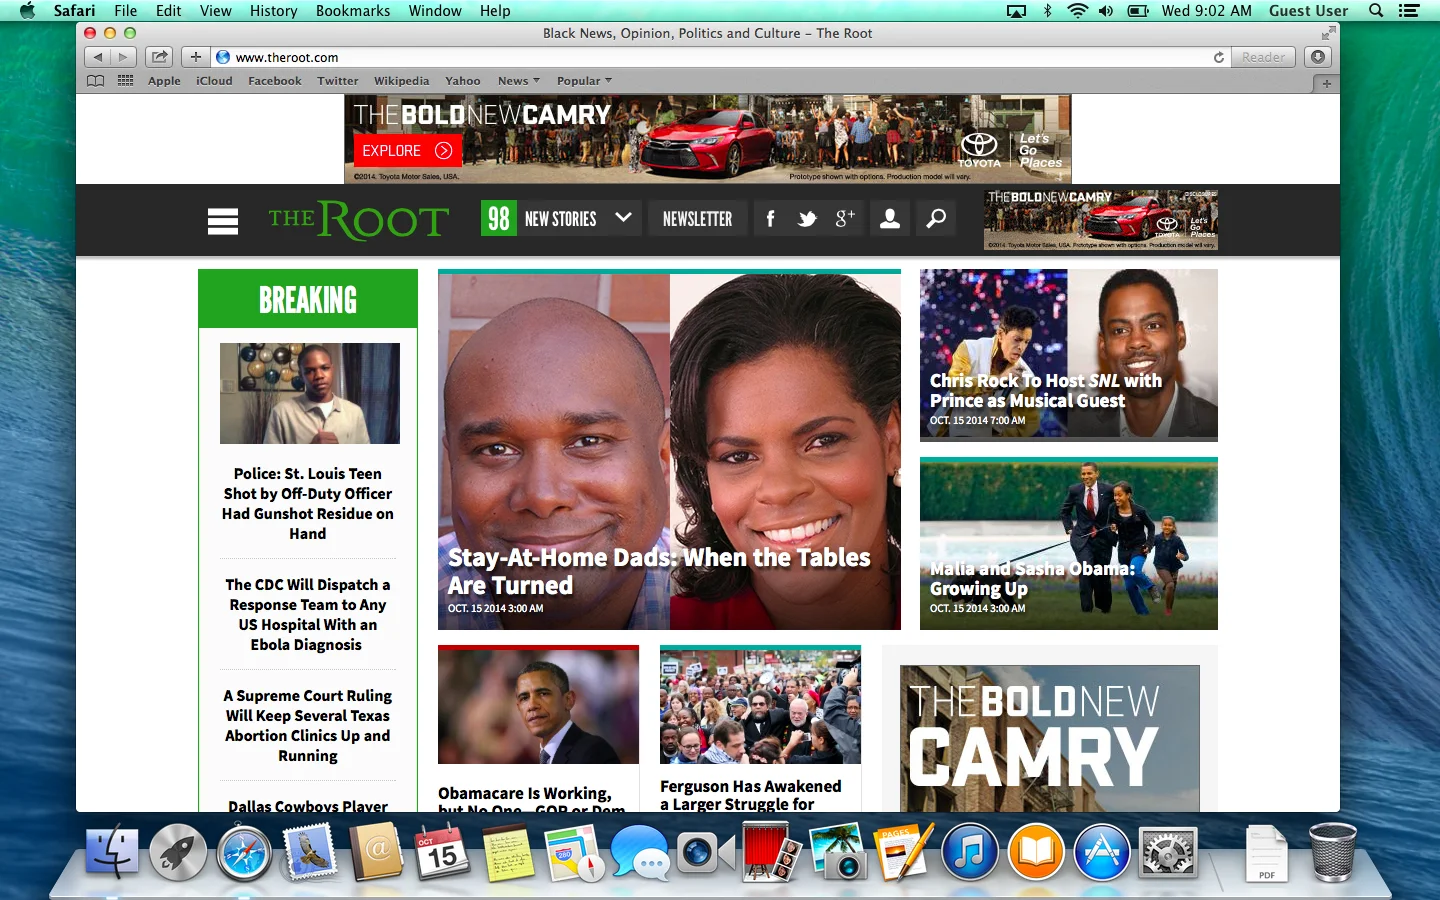Open 'A Supreme Court Ruling' Texas abortion clinics story

[308, 725]
